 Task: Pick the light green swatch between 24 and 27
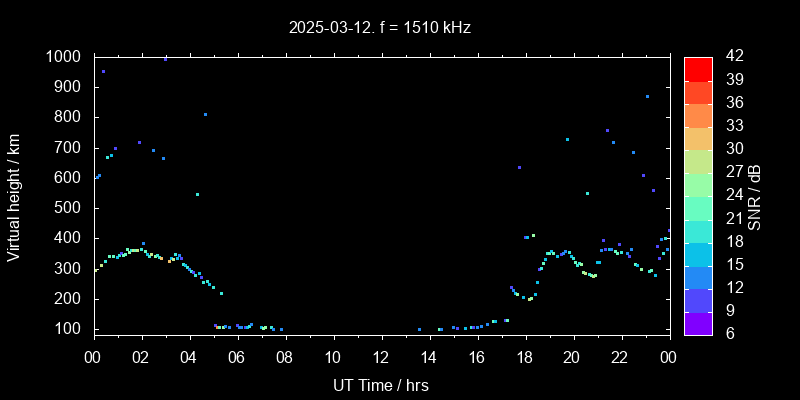[698, 183]
